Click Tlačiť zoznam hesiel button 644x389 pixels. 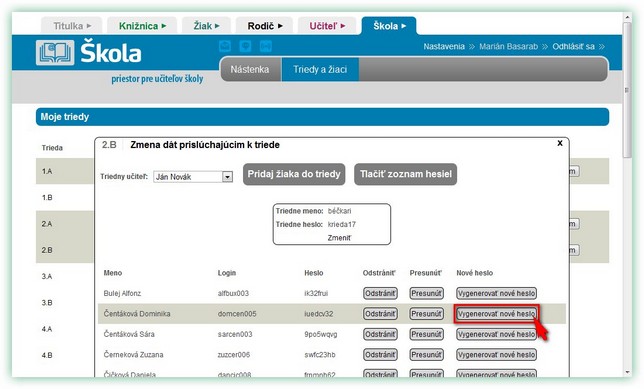405,174
